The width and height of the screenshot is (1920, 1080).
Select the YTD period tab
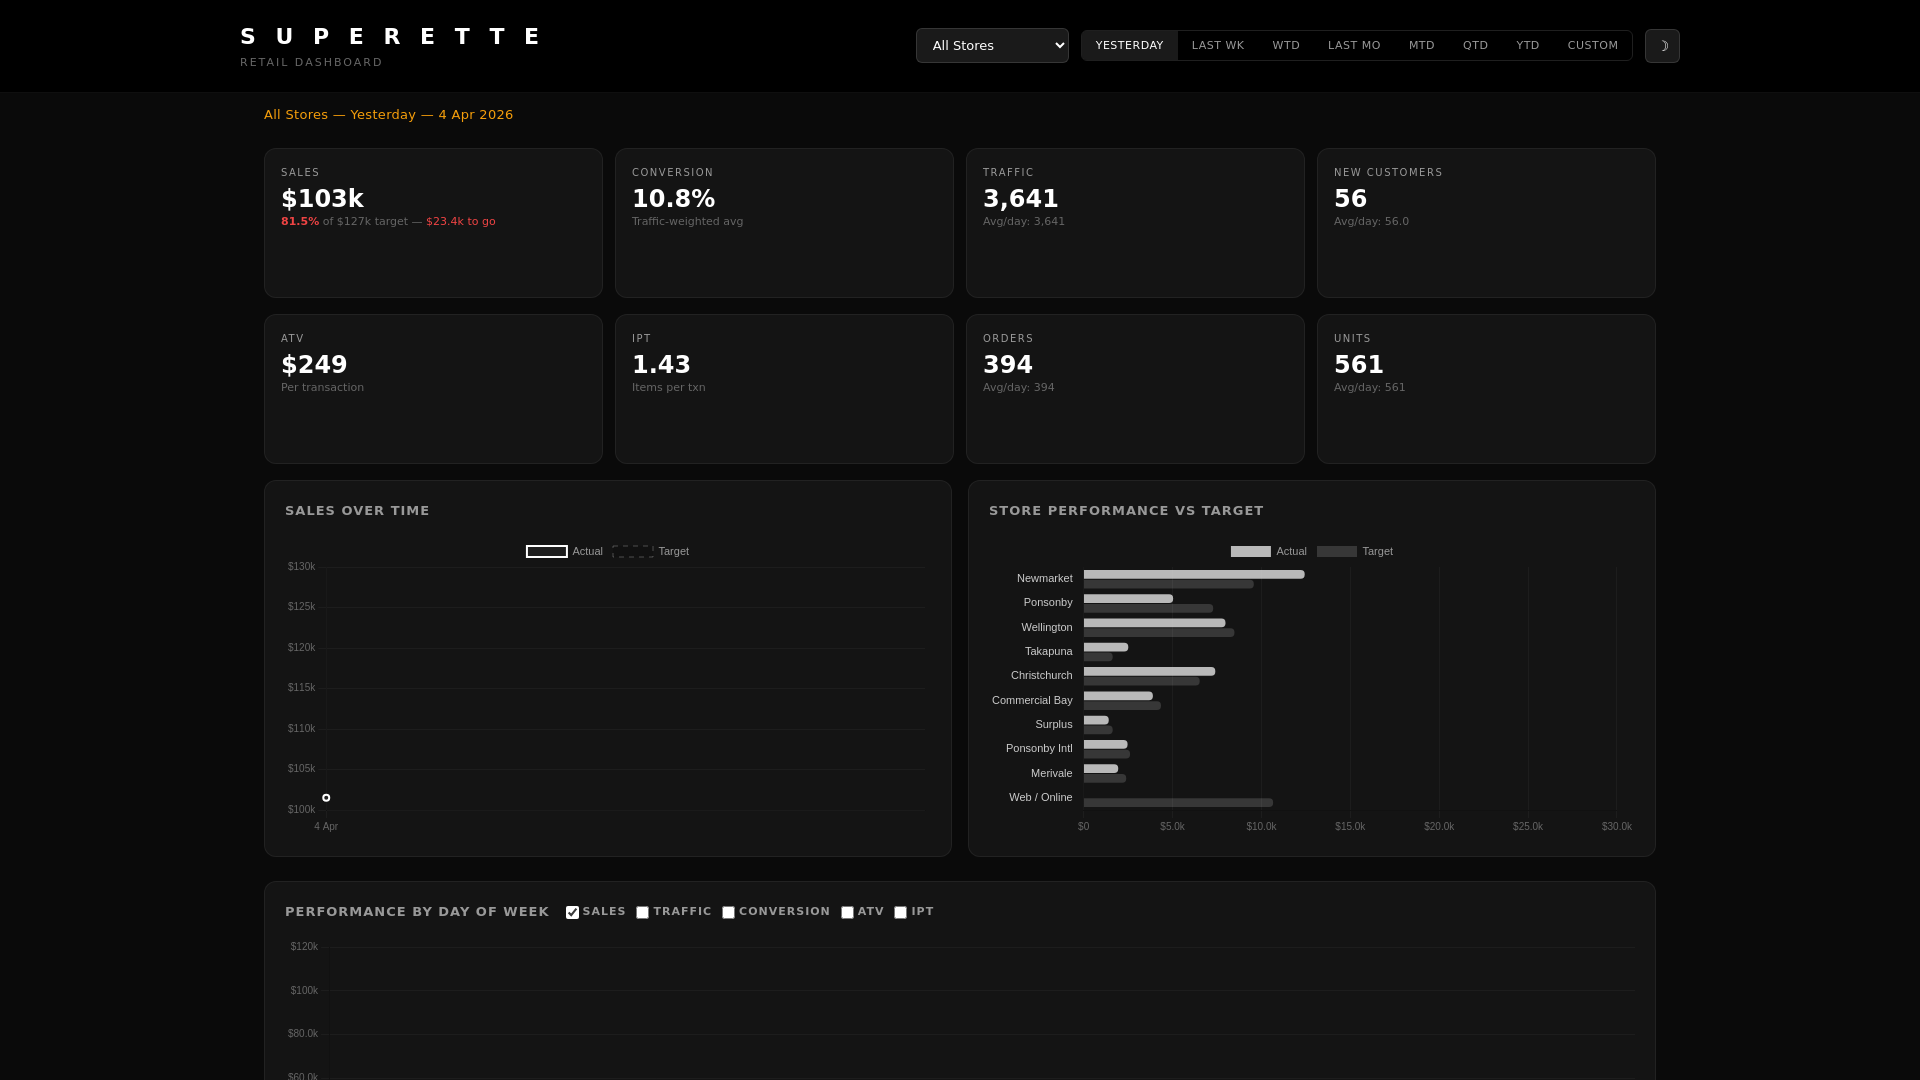click(1527, 46)
